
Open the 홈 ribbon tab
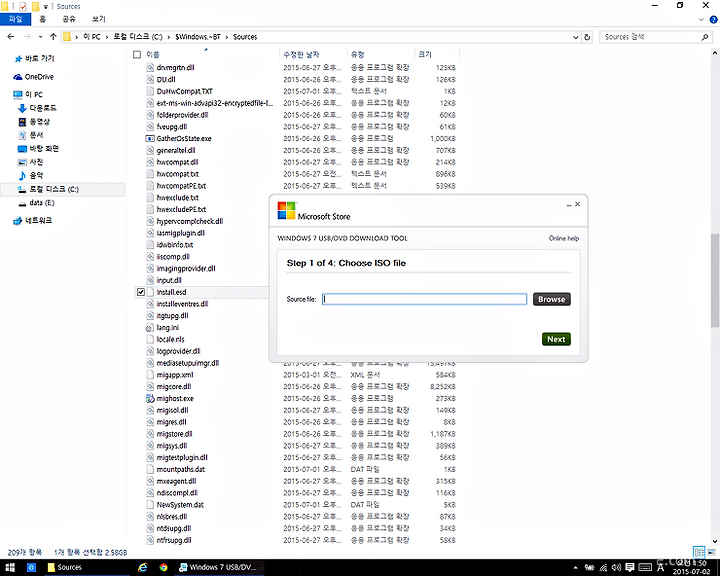(x=43, y=19)
